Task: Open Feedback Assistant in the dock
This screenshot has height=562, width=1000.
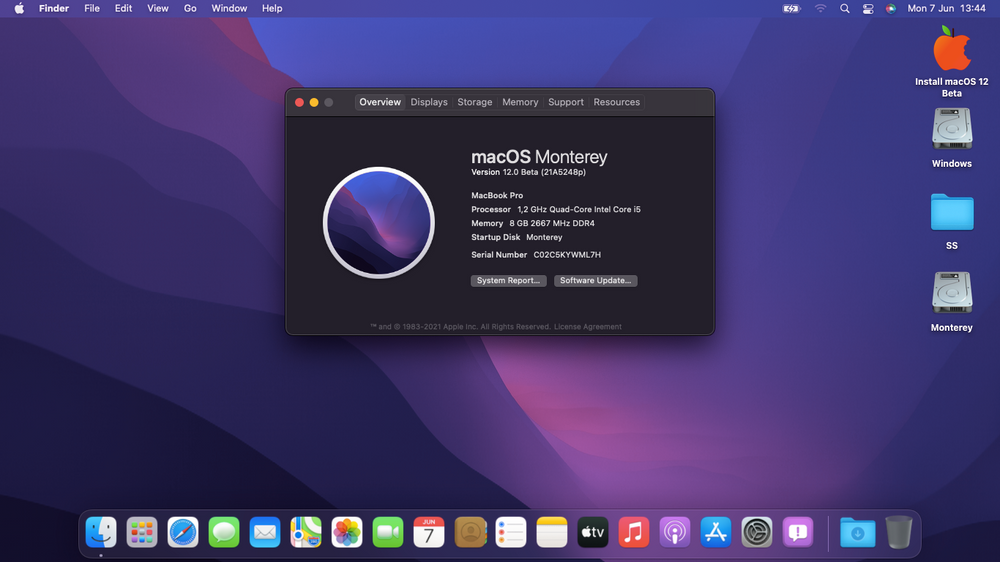Action: [797, 532]
